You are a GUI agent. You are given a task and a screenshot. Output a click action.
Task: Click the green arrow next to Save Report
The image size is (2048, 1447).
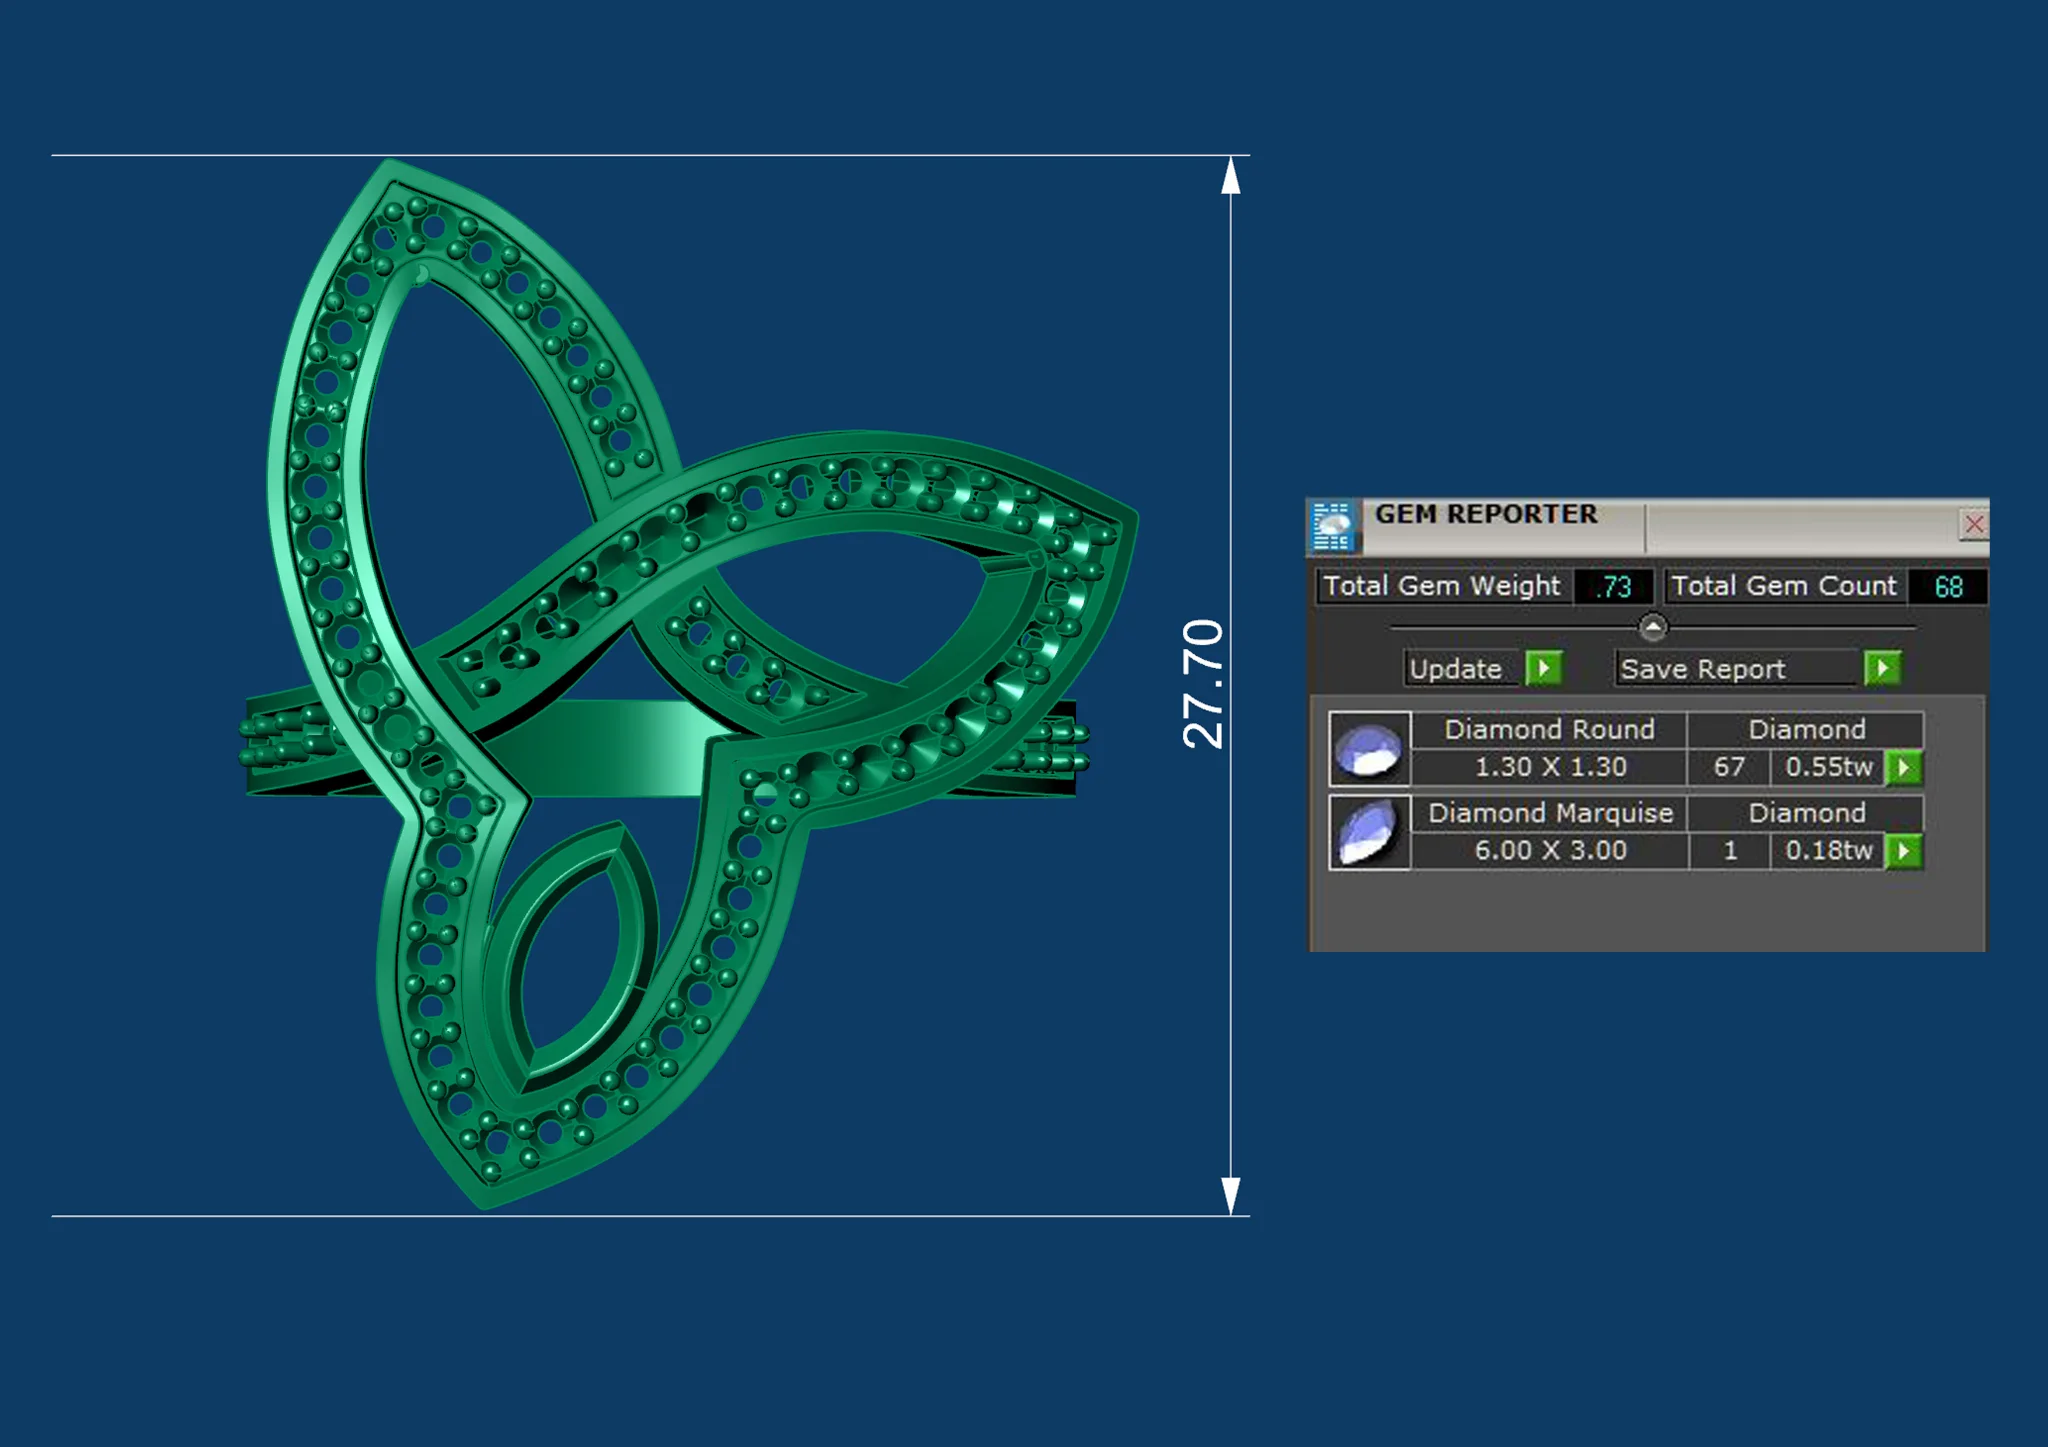click(x=1882, y=668)
